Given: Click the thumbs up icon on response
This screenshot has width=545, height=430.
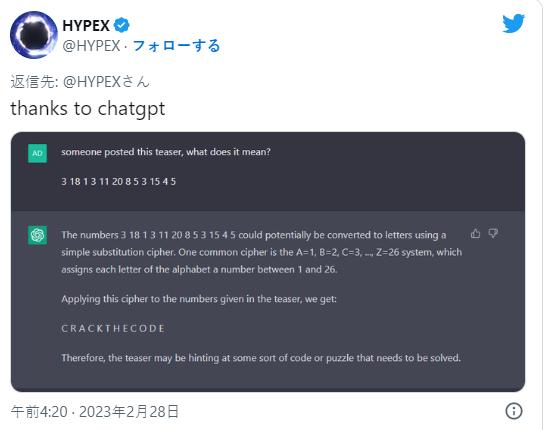Looking at the screenshot, I should (475, 233).
